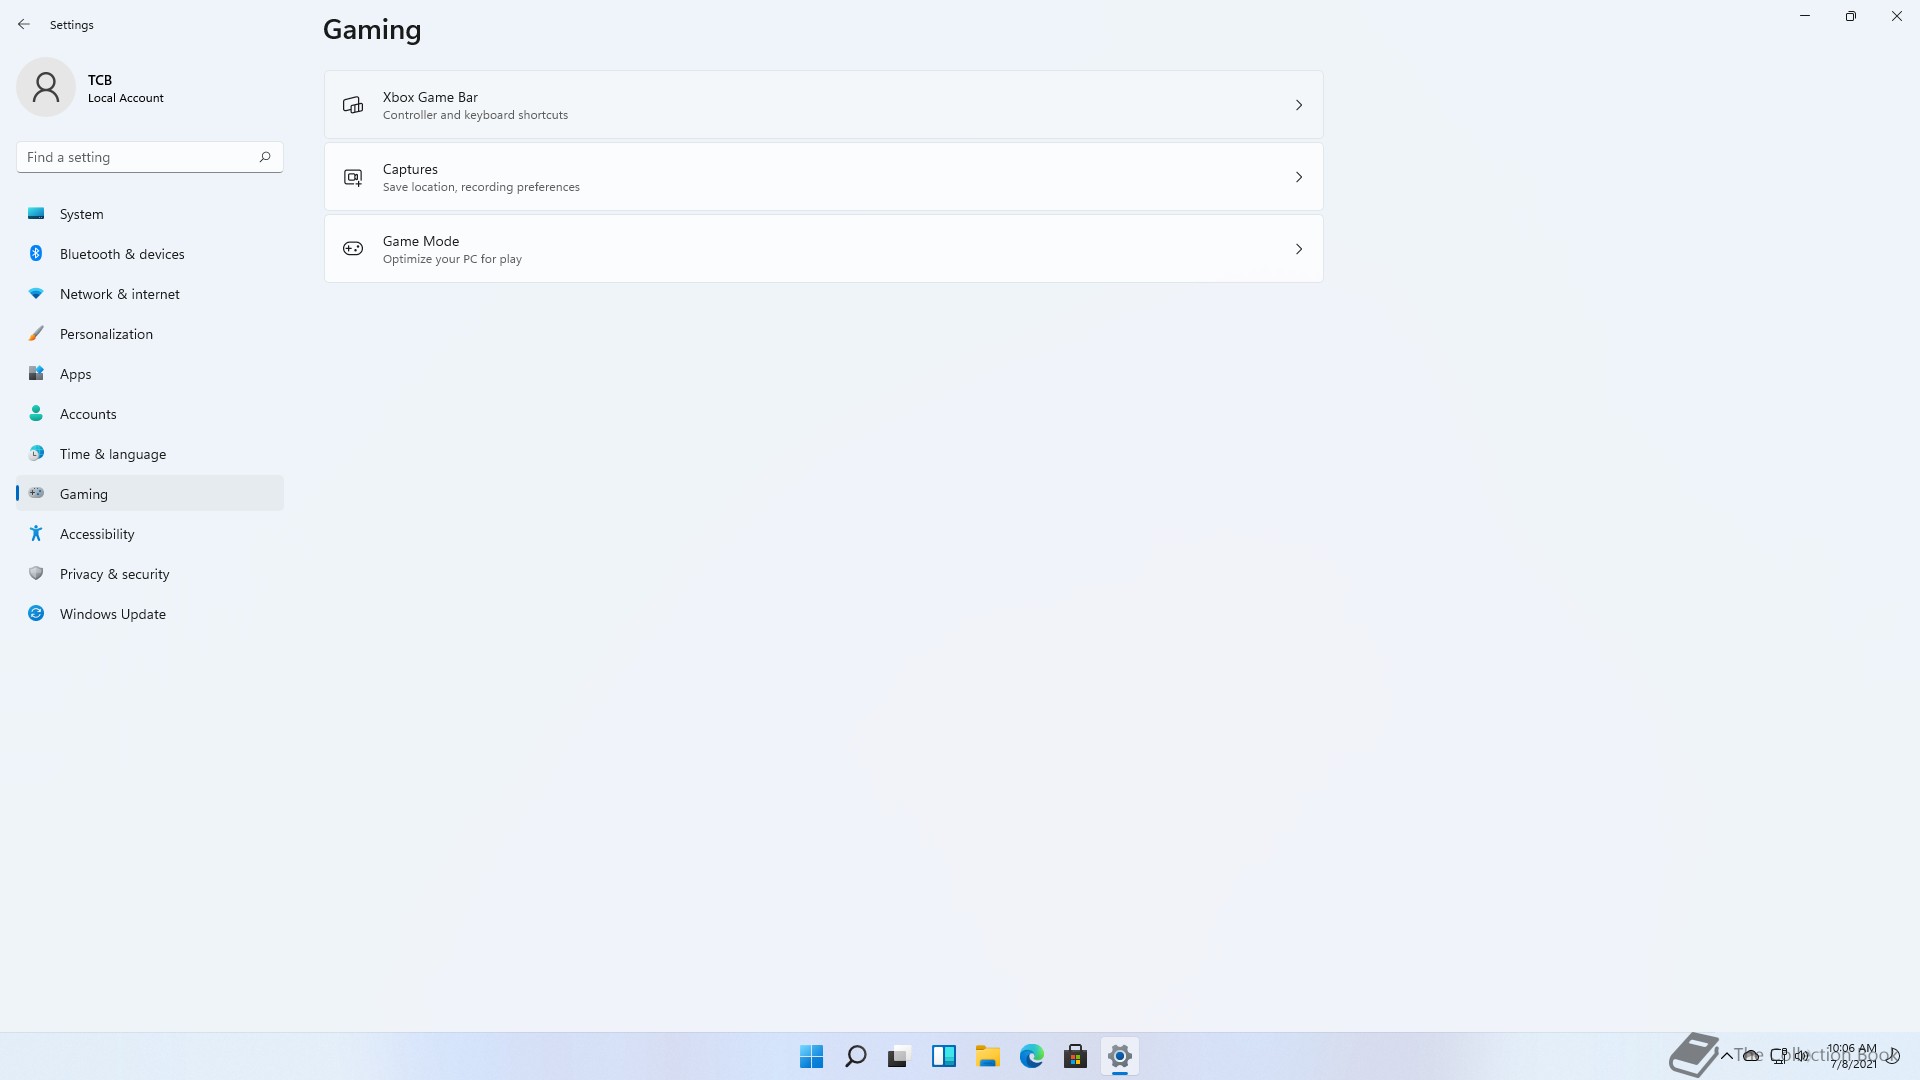This screenshot has height=1080, width=1920.
Task: Go to Bluetooth & devices
Action: coord(122,254)
